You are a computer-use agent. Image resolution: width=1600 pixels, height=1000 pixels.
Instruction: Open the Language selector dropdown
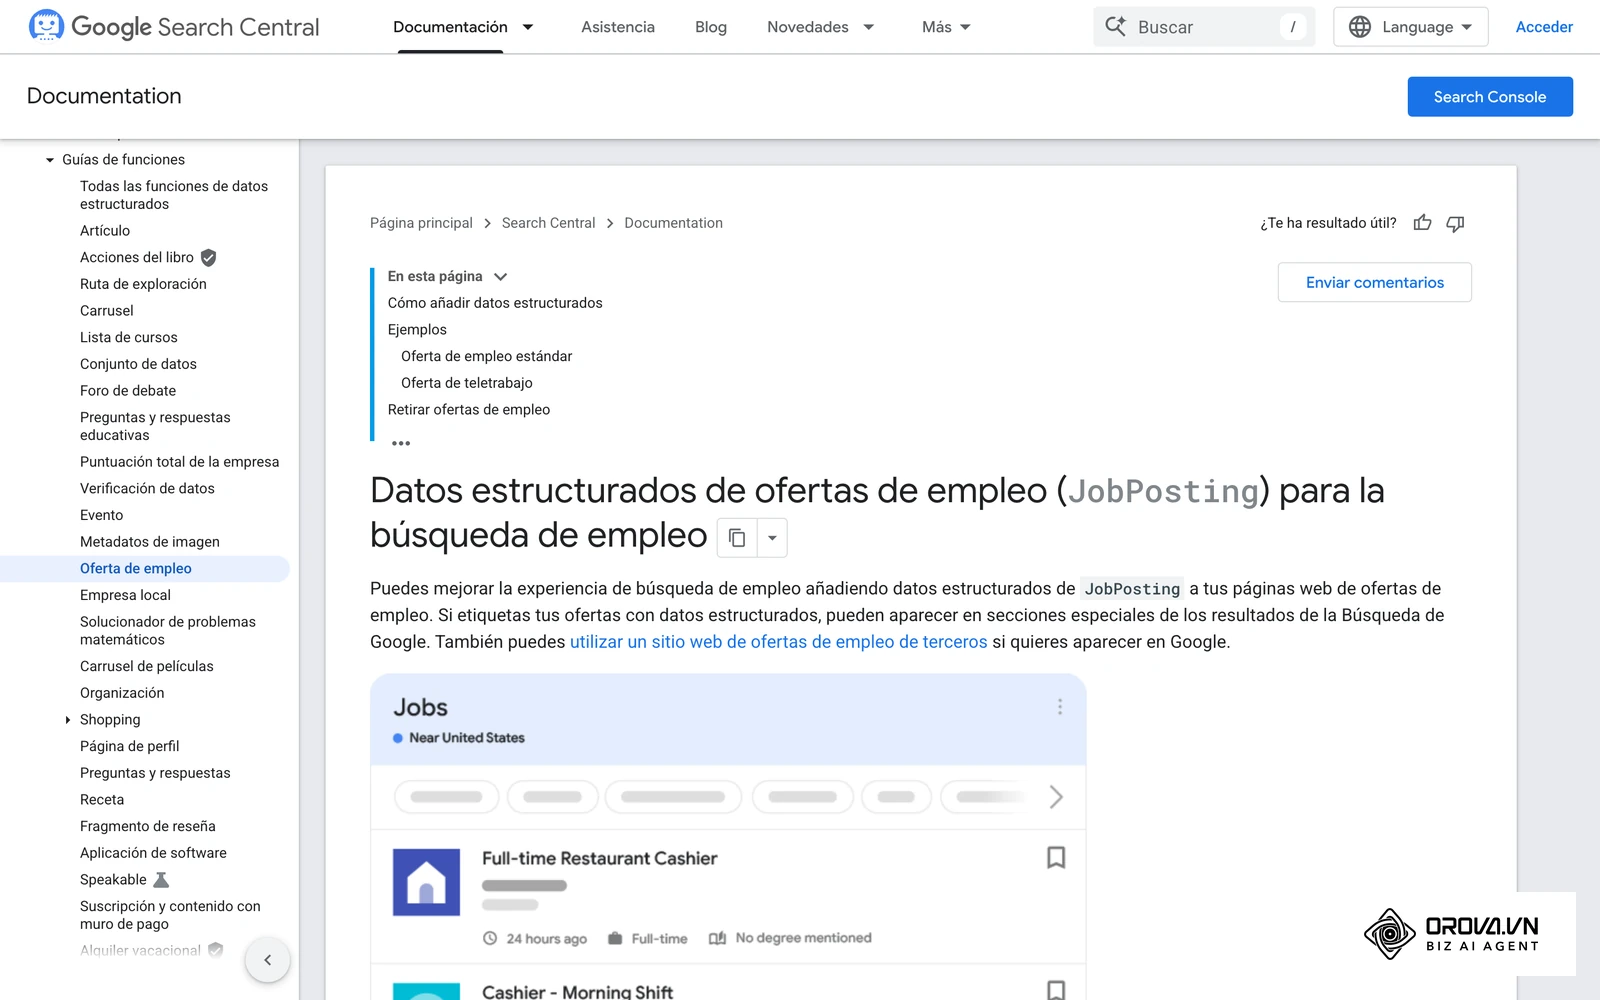click(x=1411, y=27)
